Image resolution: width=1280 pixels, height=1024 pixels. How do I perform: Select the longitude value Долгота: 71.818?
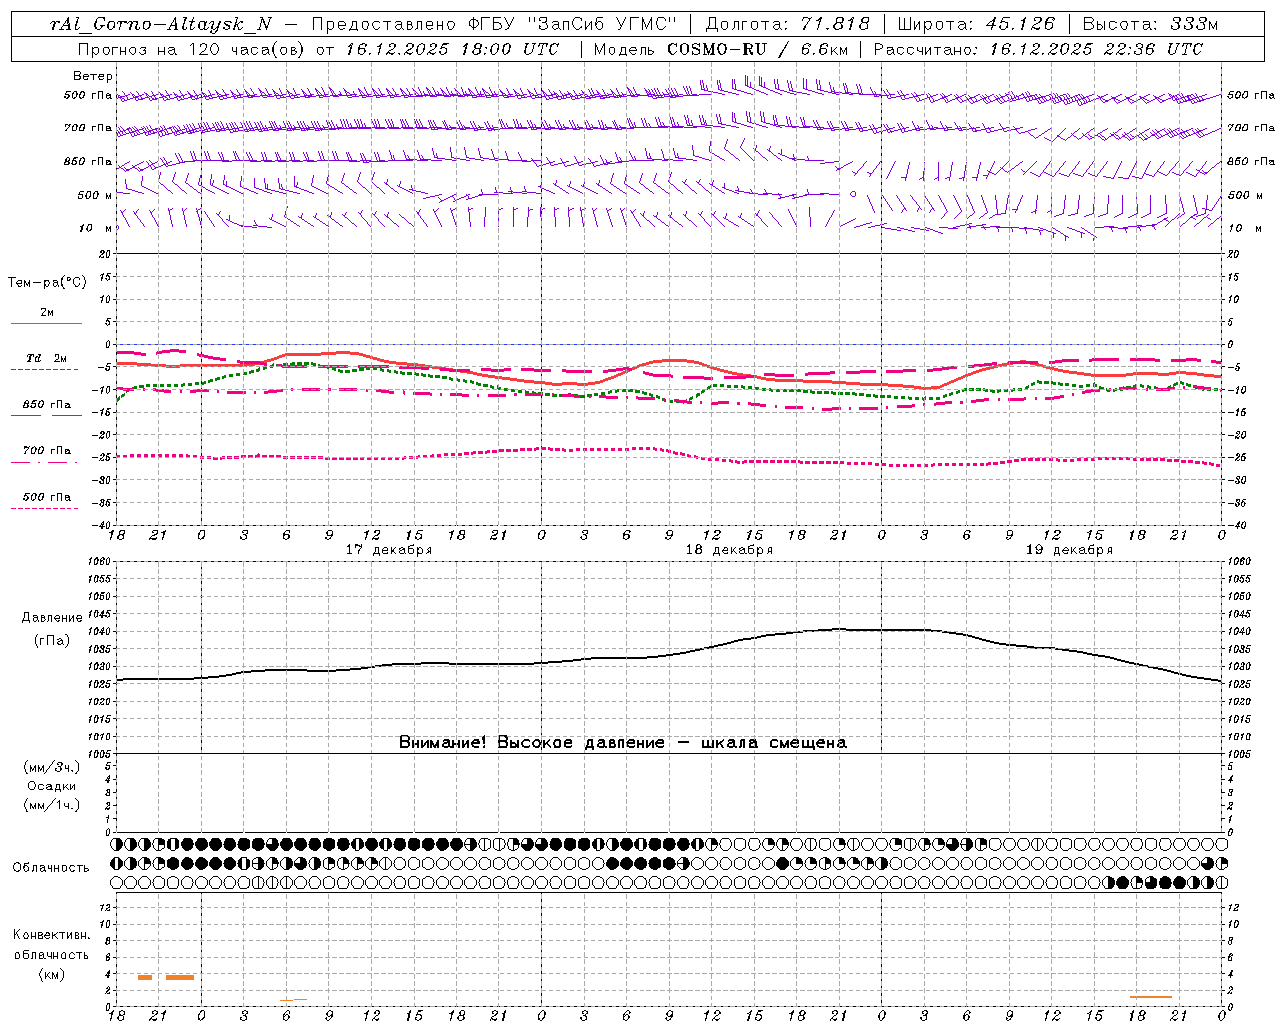pyautogui.click(x=788, y=24)
